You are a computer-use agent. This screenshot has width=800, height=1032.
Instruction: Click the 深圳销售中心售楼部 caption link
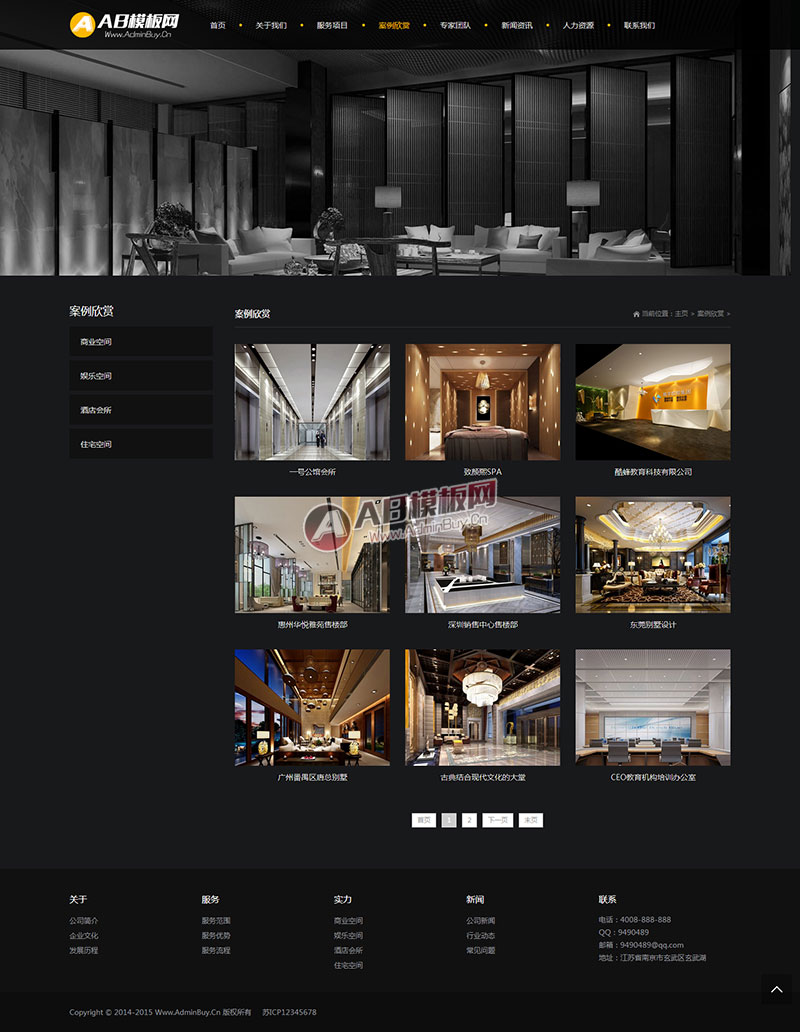483,625
